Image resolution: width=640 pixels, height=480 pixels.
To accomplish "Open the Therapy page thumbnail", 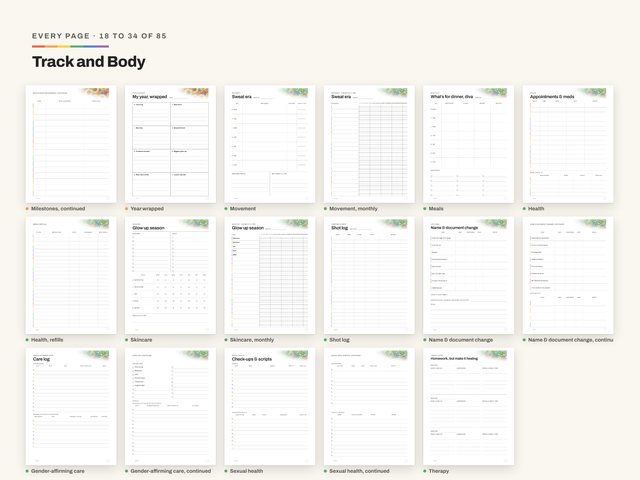I will pos(469,407).
